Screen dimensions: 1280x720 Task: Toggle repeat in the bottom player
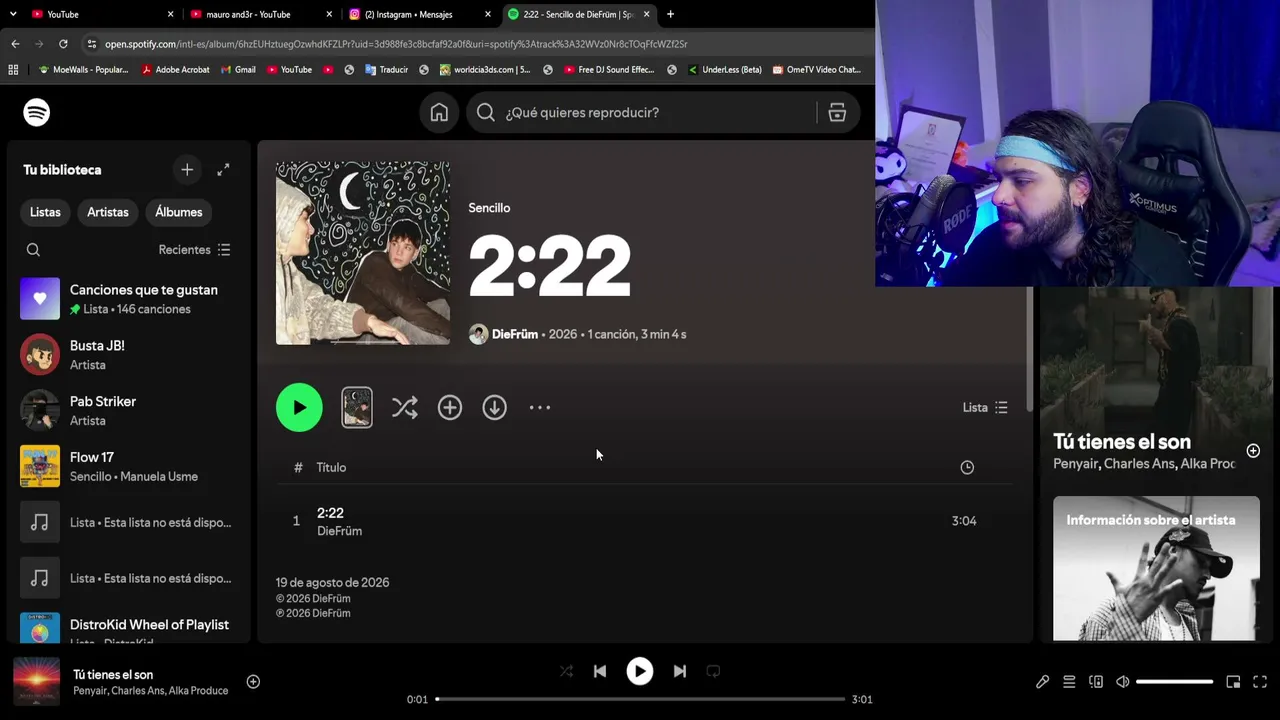(713, 672)
